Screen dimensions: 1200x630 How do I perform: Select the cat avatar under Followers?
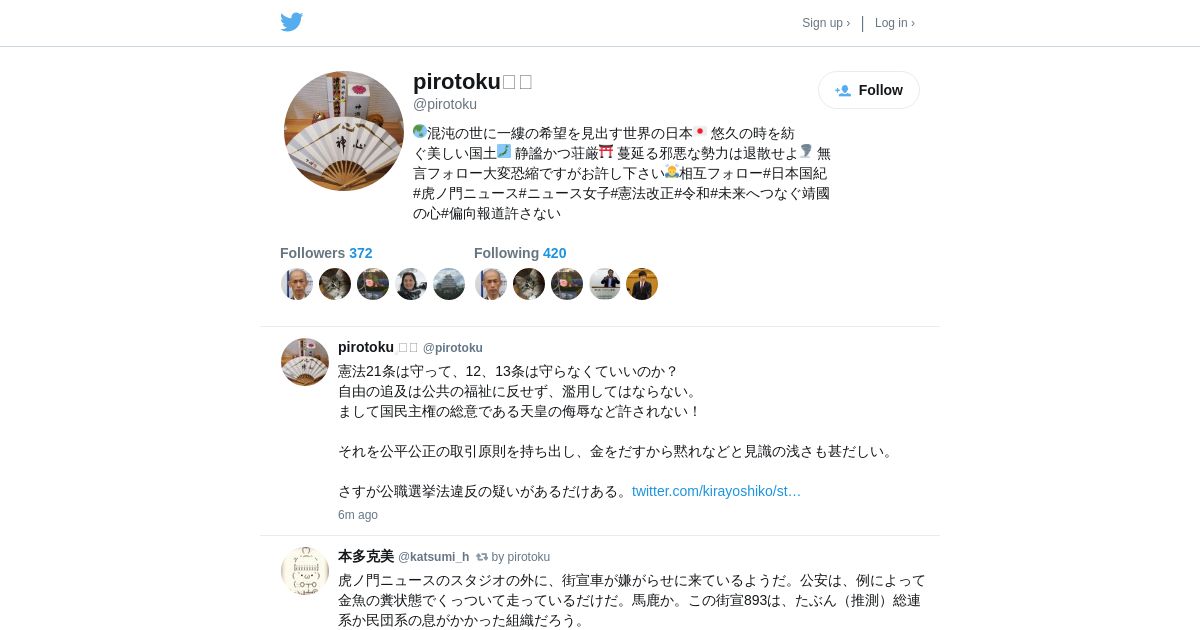[x=335, y=284]
